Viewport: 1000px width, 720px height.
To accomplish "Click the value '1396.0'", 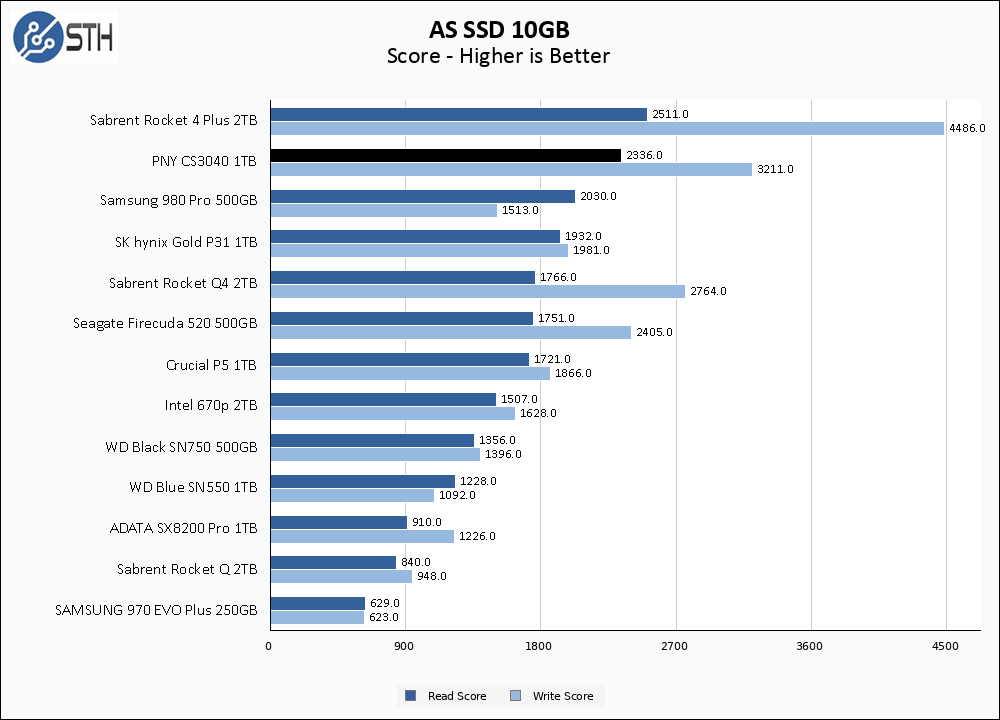I will point(503,454).
